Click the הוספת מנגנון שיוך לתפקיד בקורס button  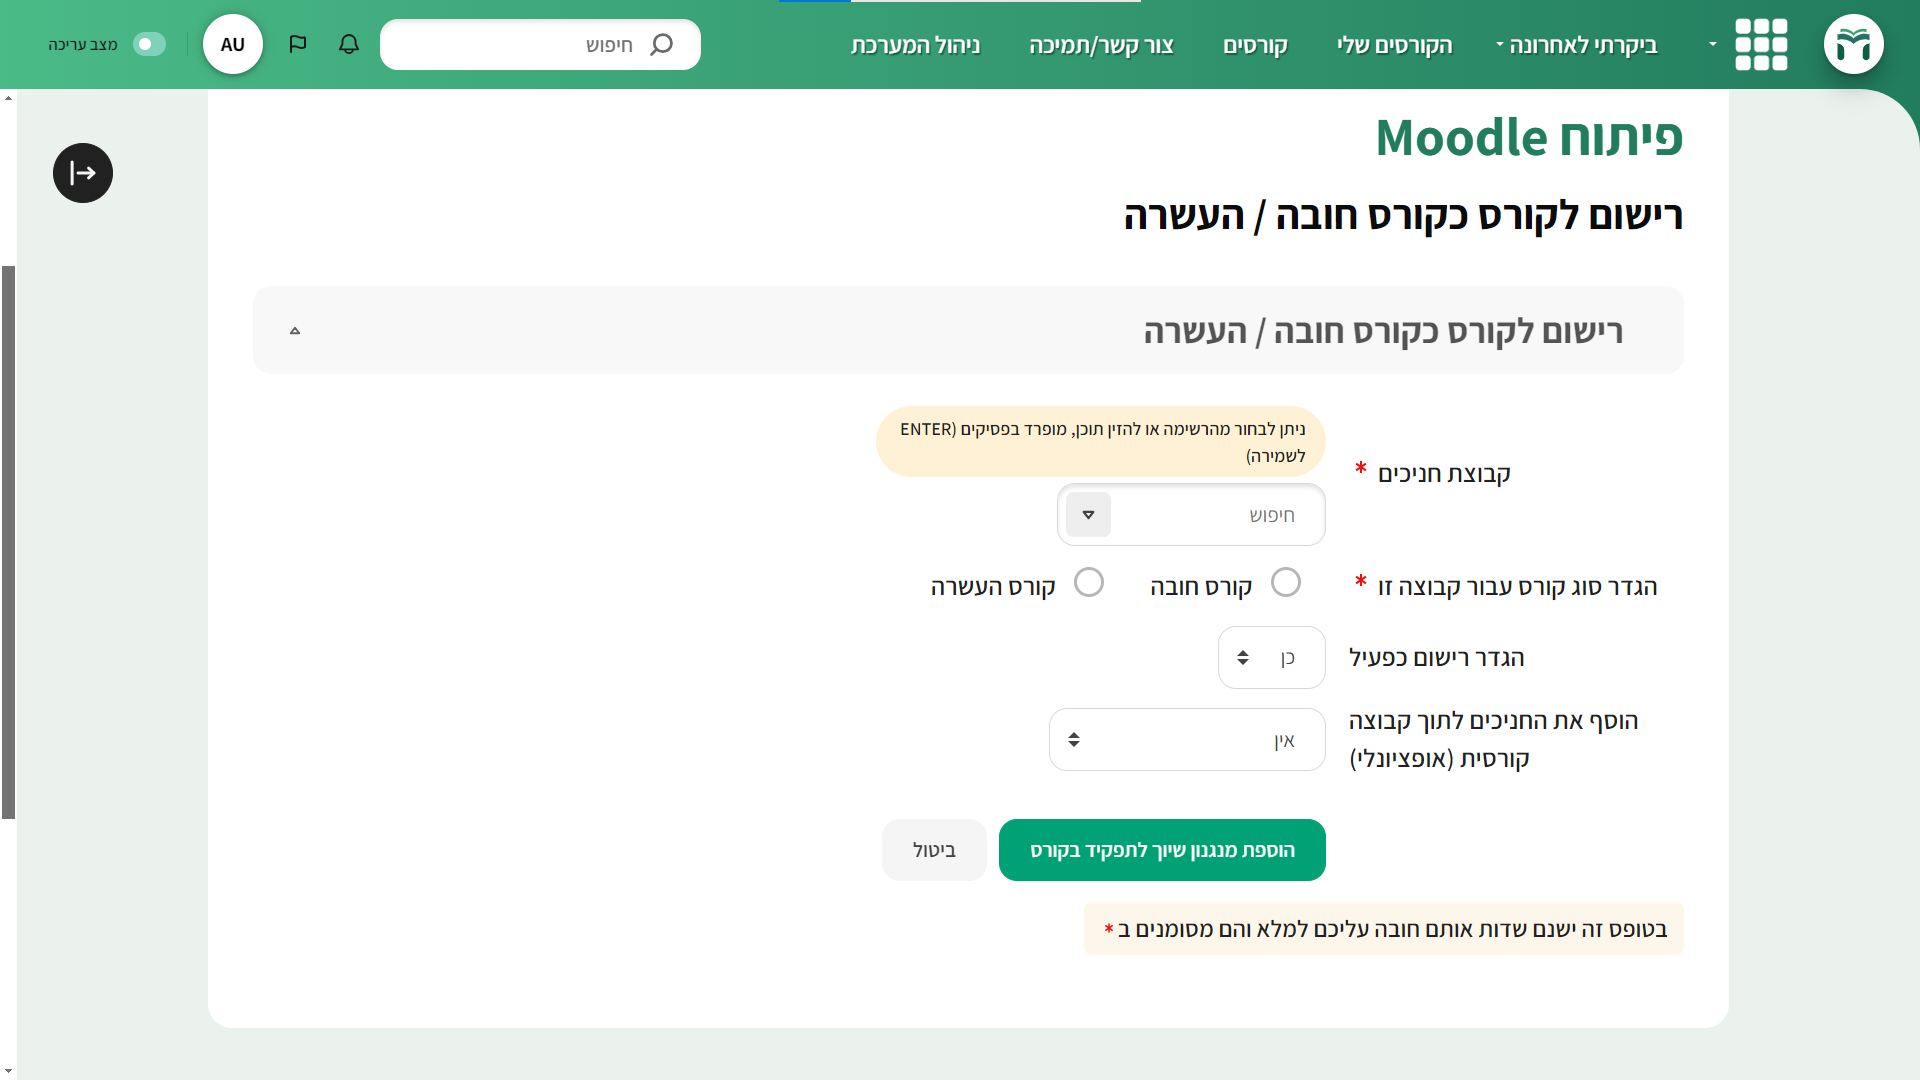pos(1162,850)
